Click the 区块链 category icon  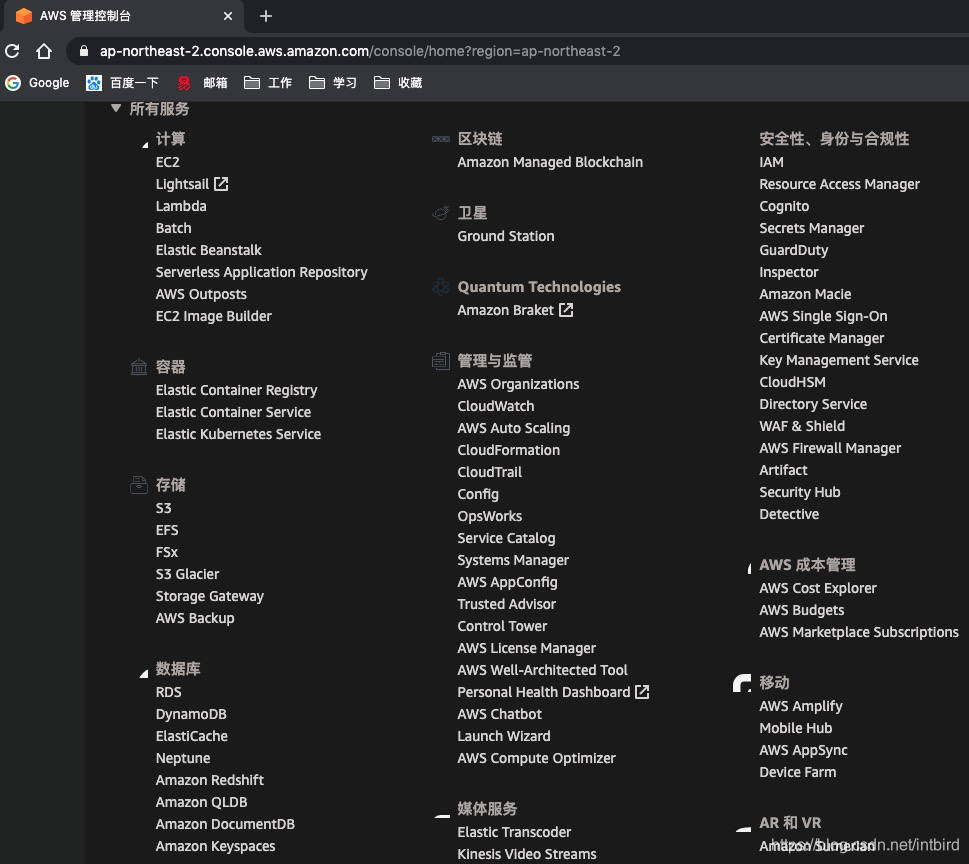coord(441,139)
